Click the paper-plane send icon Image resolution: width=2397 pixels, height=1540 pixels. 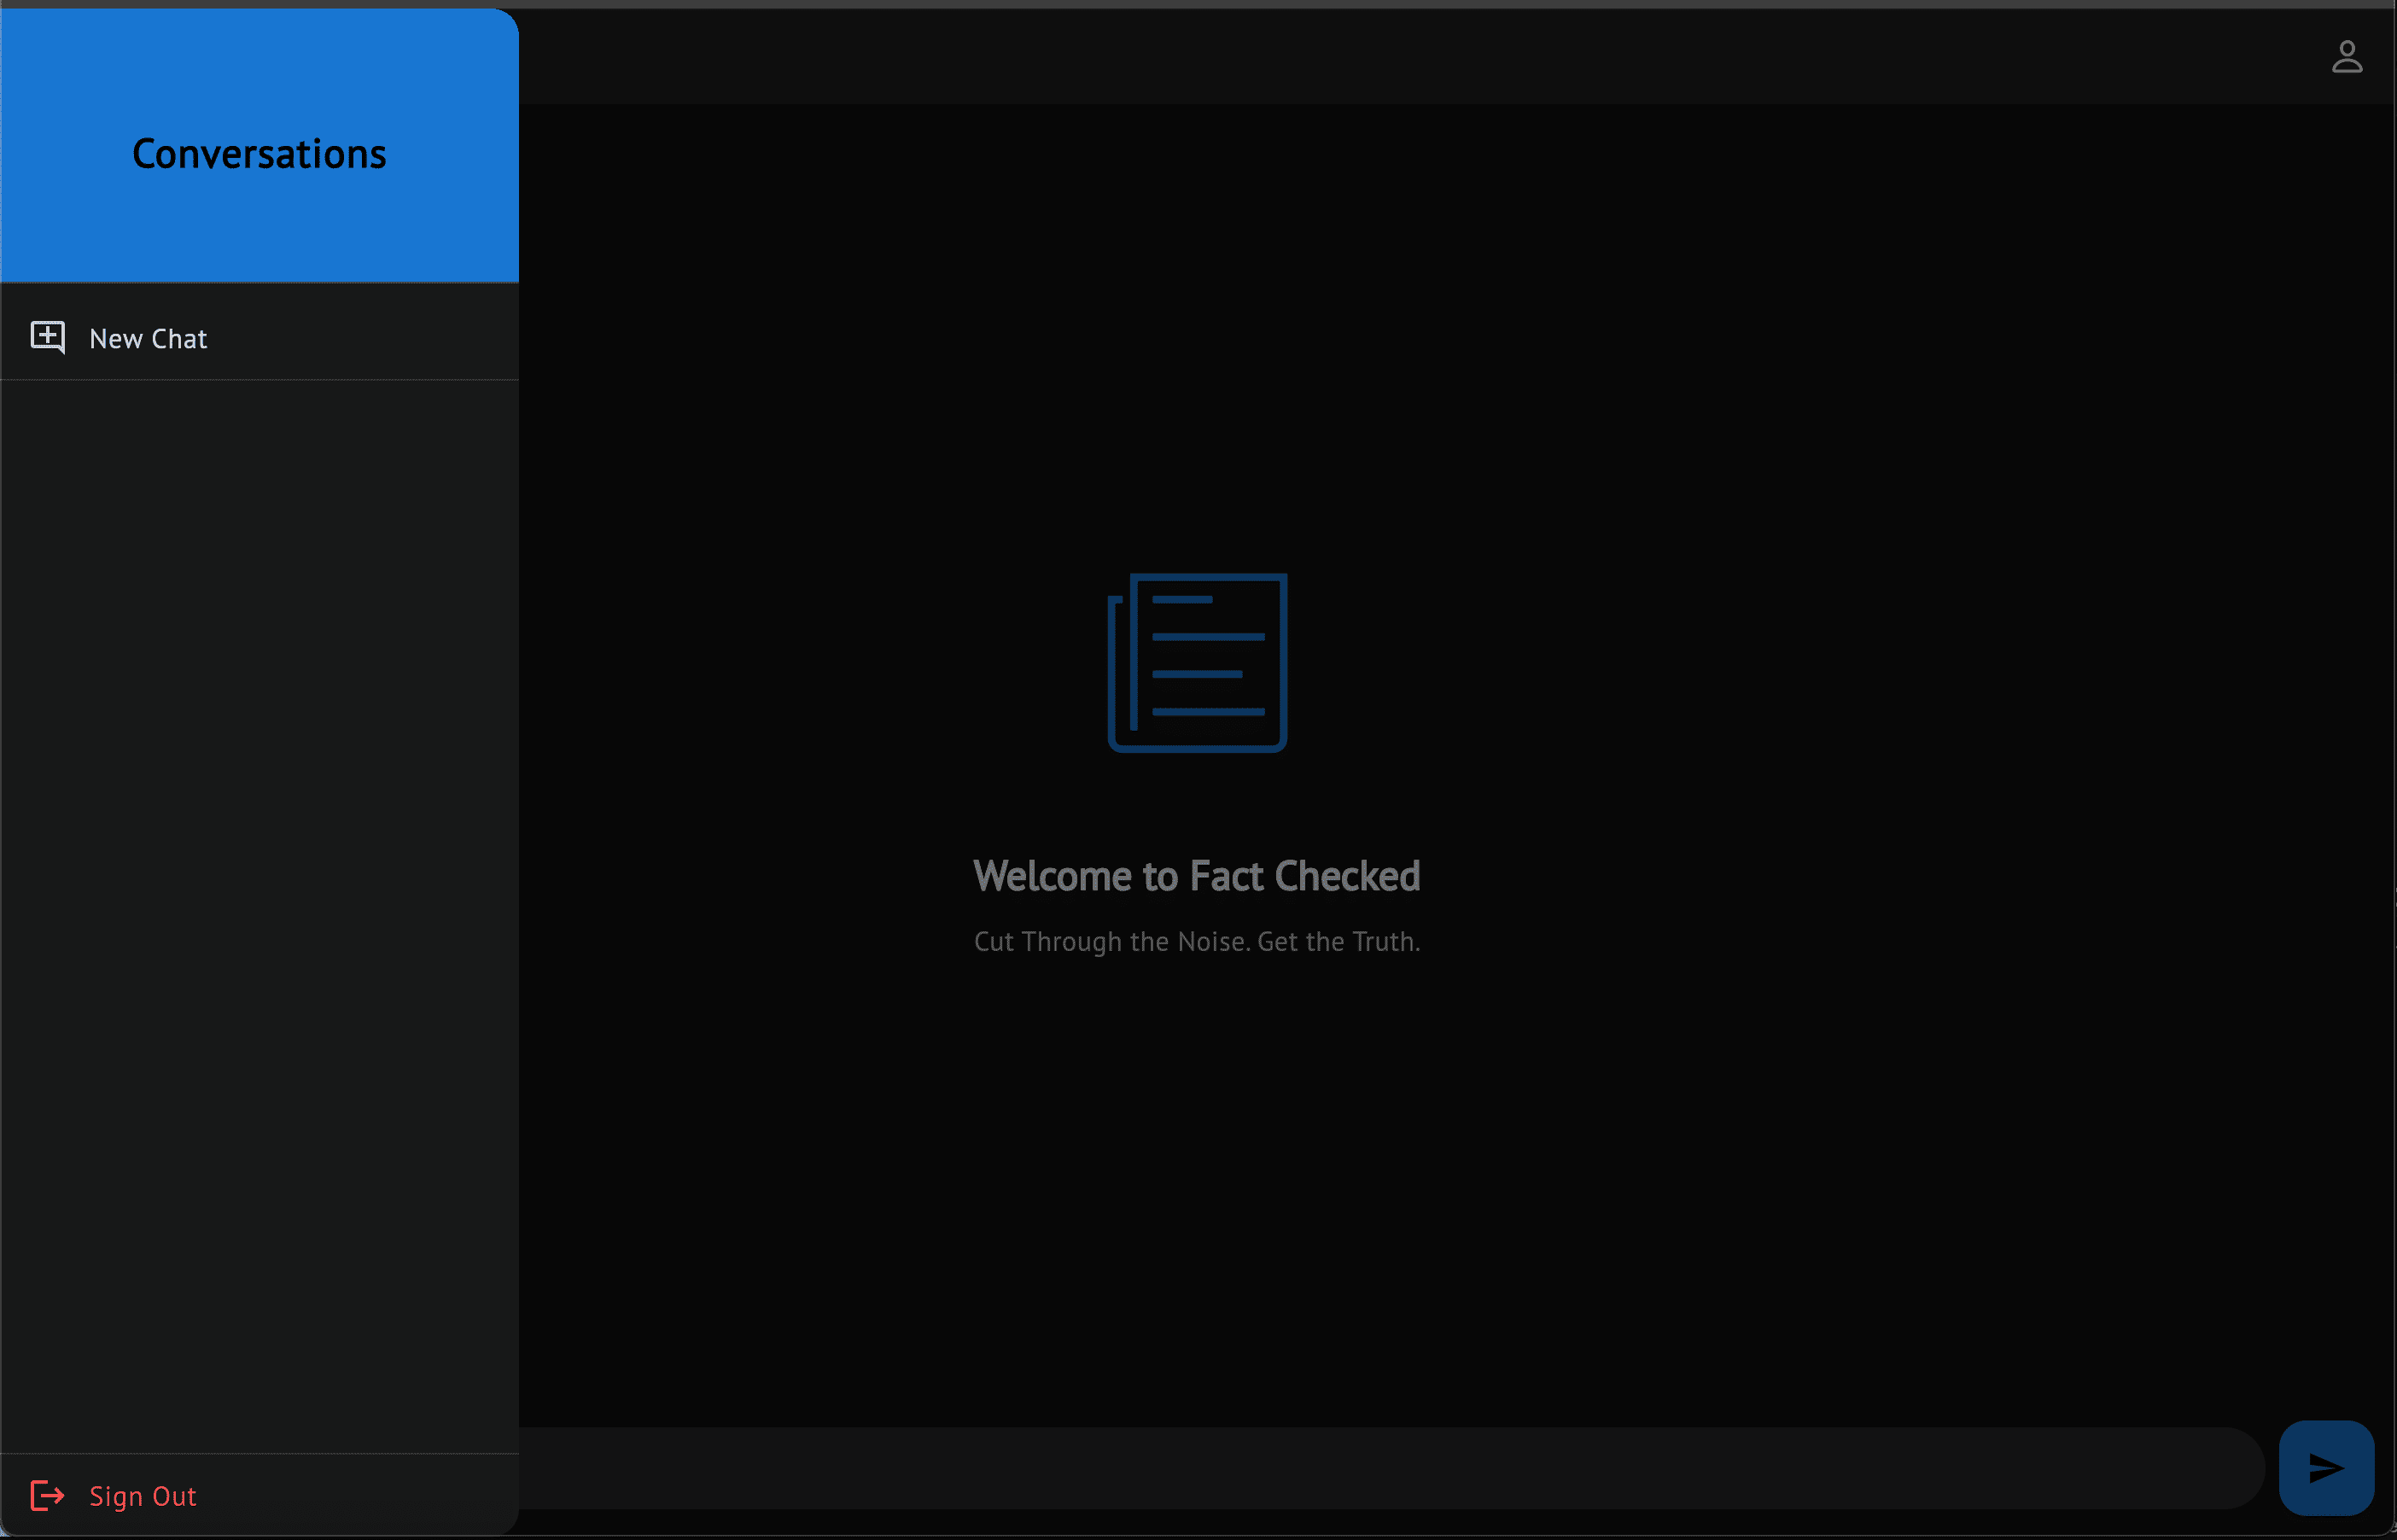(2326, 1468)
